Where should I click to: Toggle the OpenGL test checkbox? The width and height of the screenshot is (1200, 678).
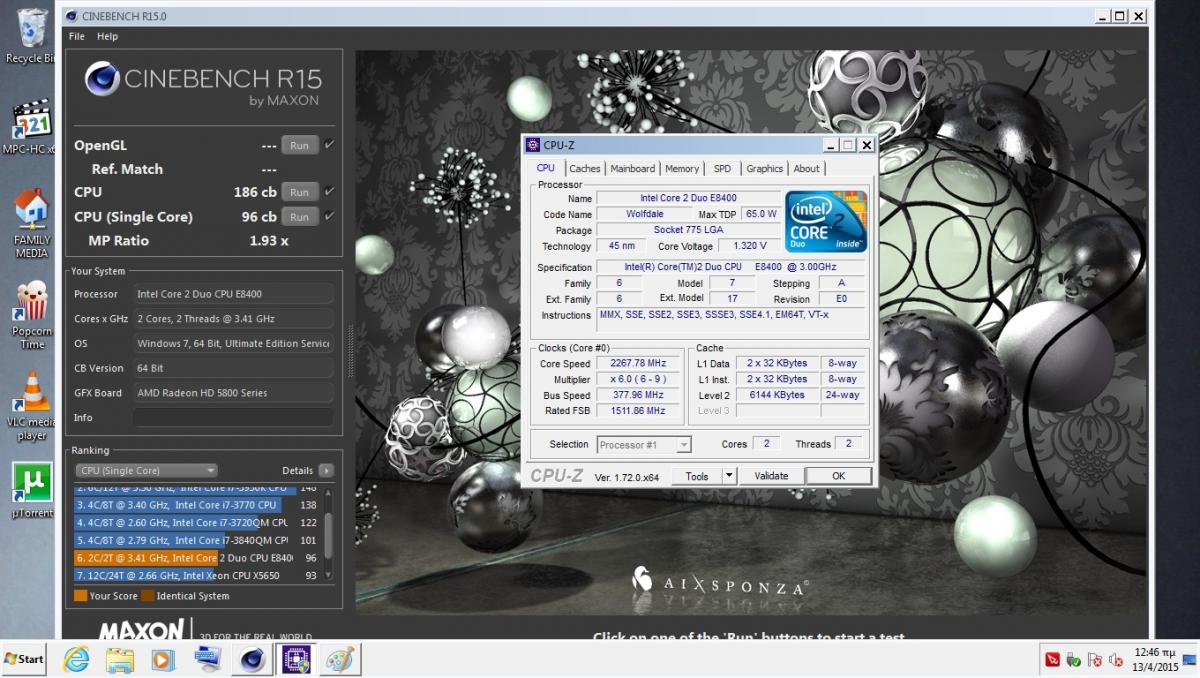pyautogui.click(x=329, y=144)
